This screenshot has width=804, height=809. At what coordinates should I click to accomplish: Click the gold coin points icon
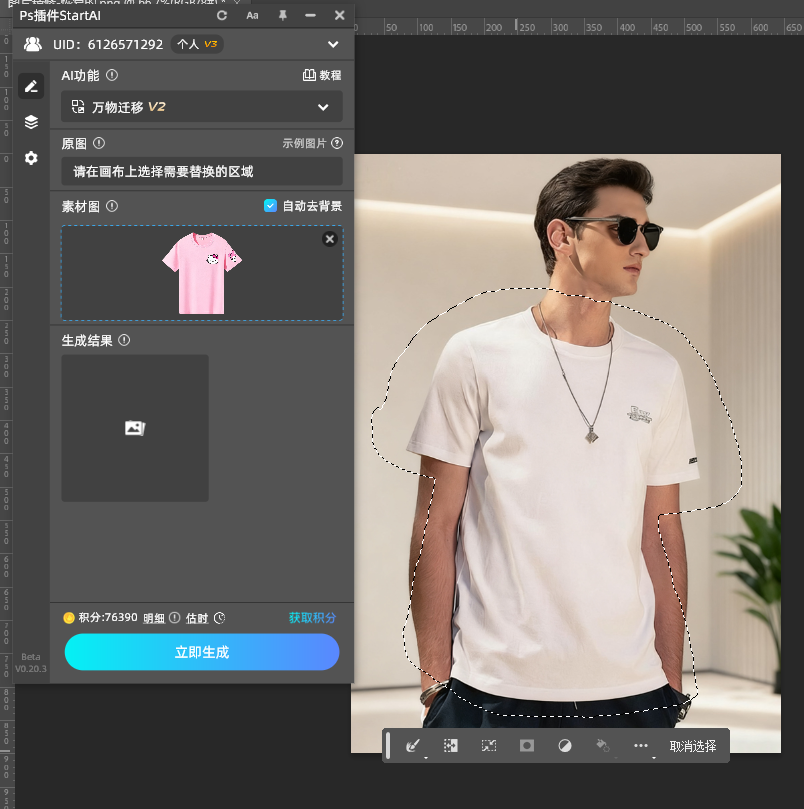pos(69,618)
